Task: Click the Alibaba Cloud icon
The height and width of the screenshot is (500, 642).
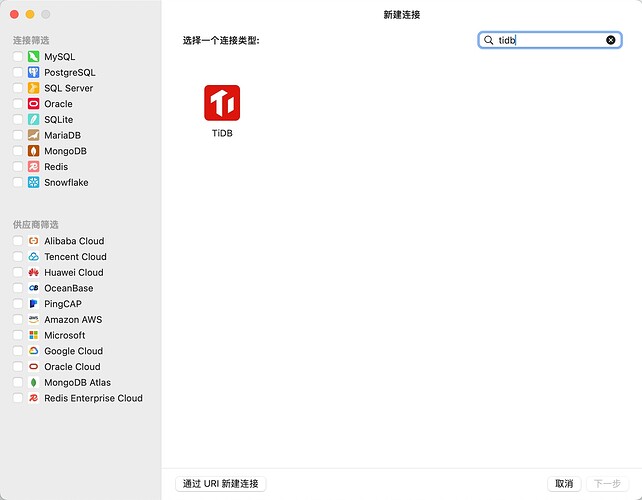Action: 34,241
